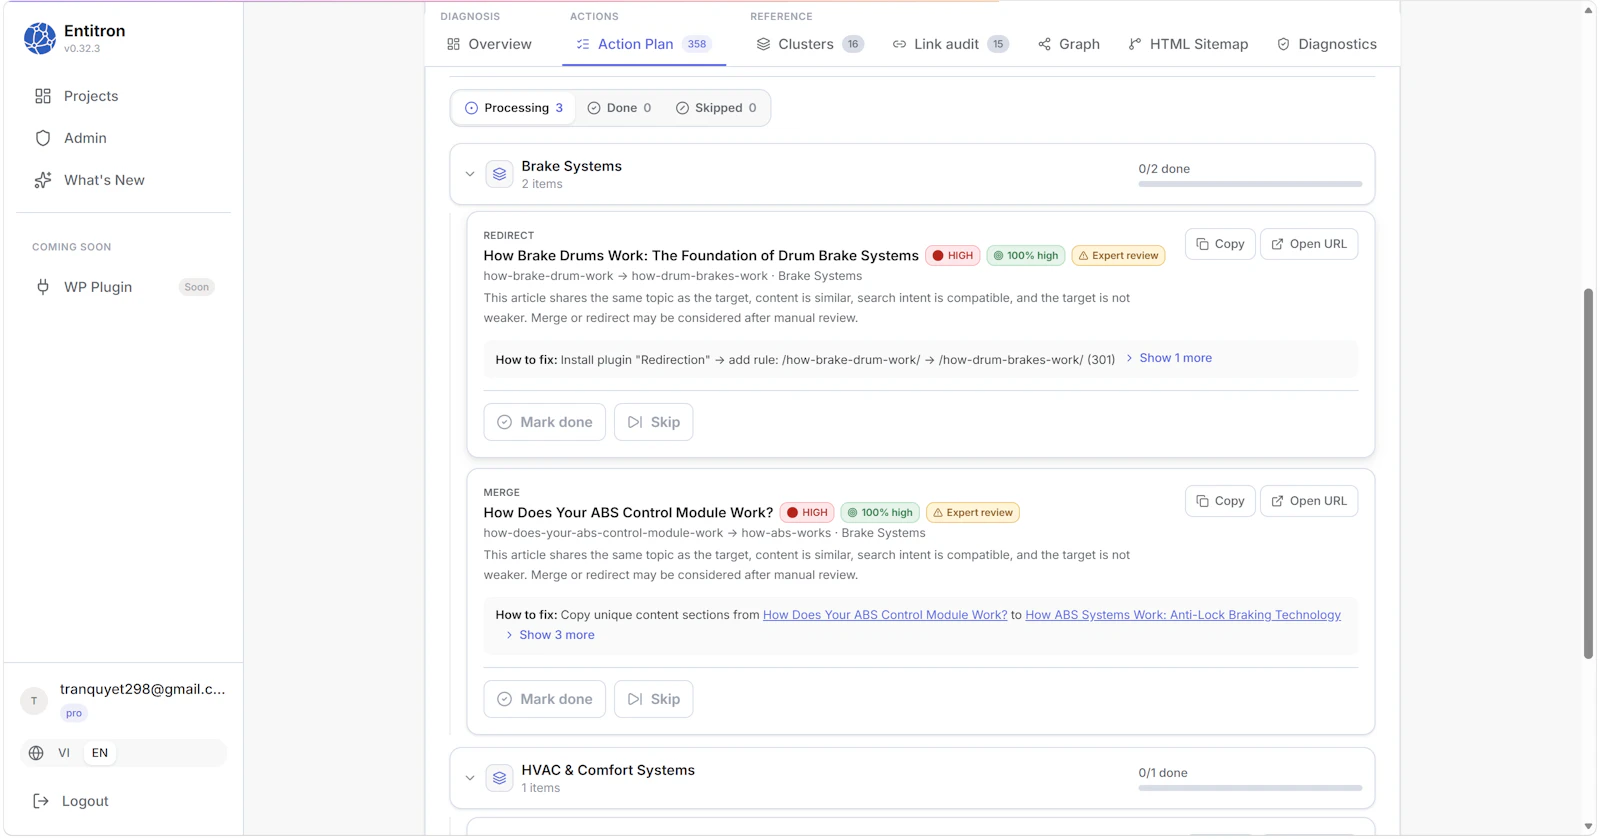Image resolution: width=1600 pixels, height=839 pixels.
Task: Open the Link audit tab
Action: 950,44
